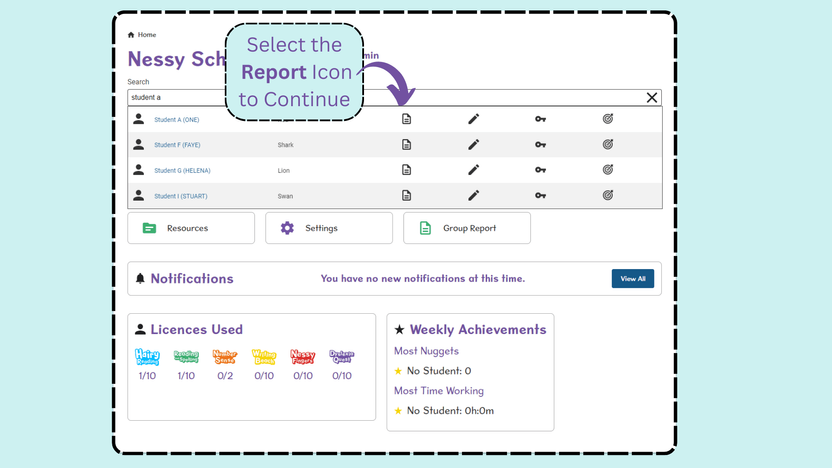
Task: Go to Home breadcrumb link
Action: tap(146, 34)
